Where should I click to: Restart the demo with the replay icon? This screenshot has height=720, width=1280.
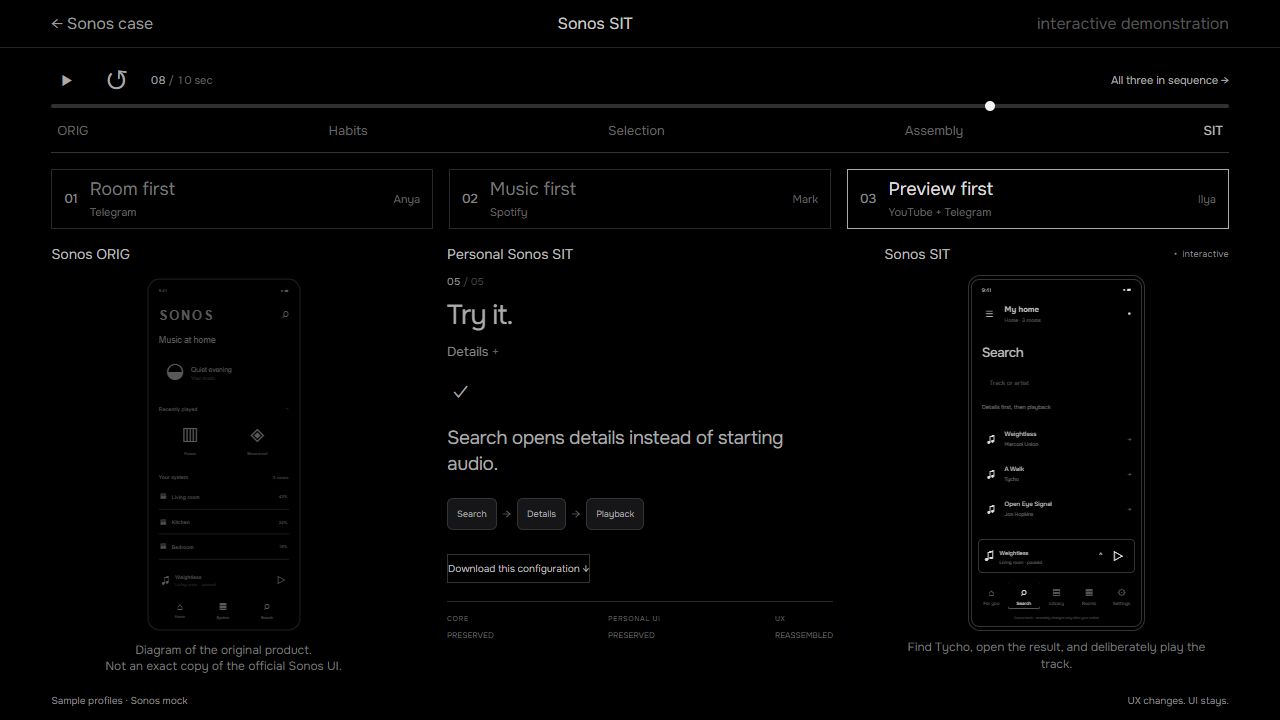117,80
